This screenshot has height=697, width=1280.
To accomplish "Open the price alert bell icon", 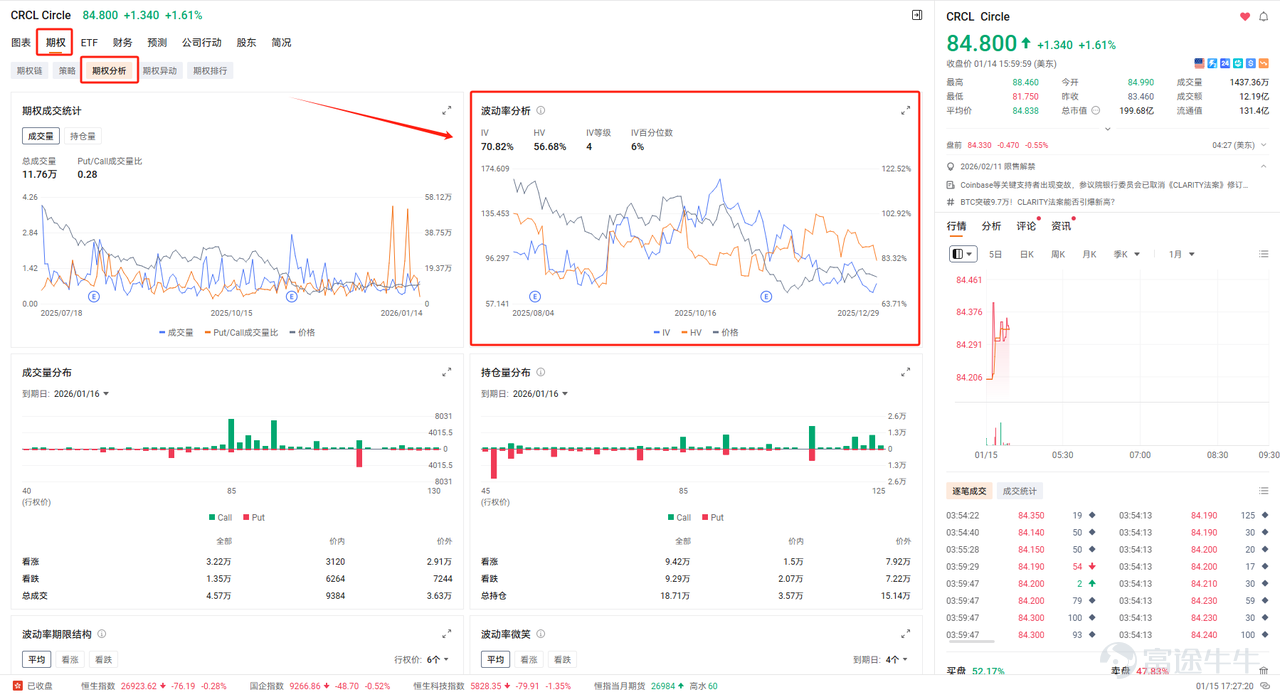I will click(1264, 16).
